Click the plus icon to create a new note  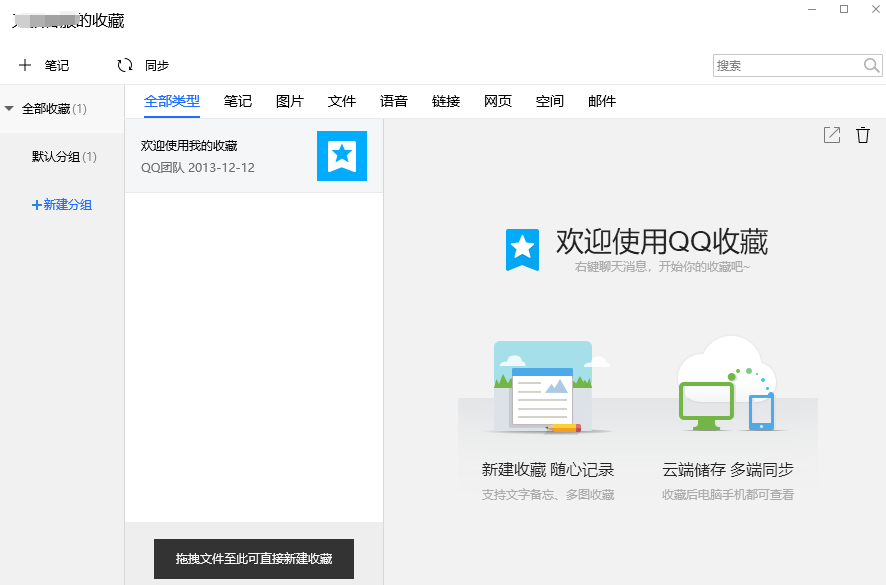click(25, 65)
